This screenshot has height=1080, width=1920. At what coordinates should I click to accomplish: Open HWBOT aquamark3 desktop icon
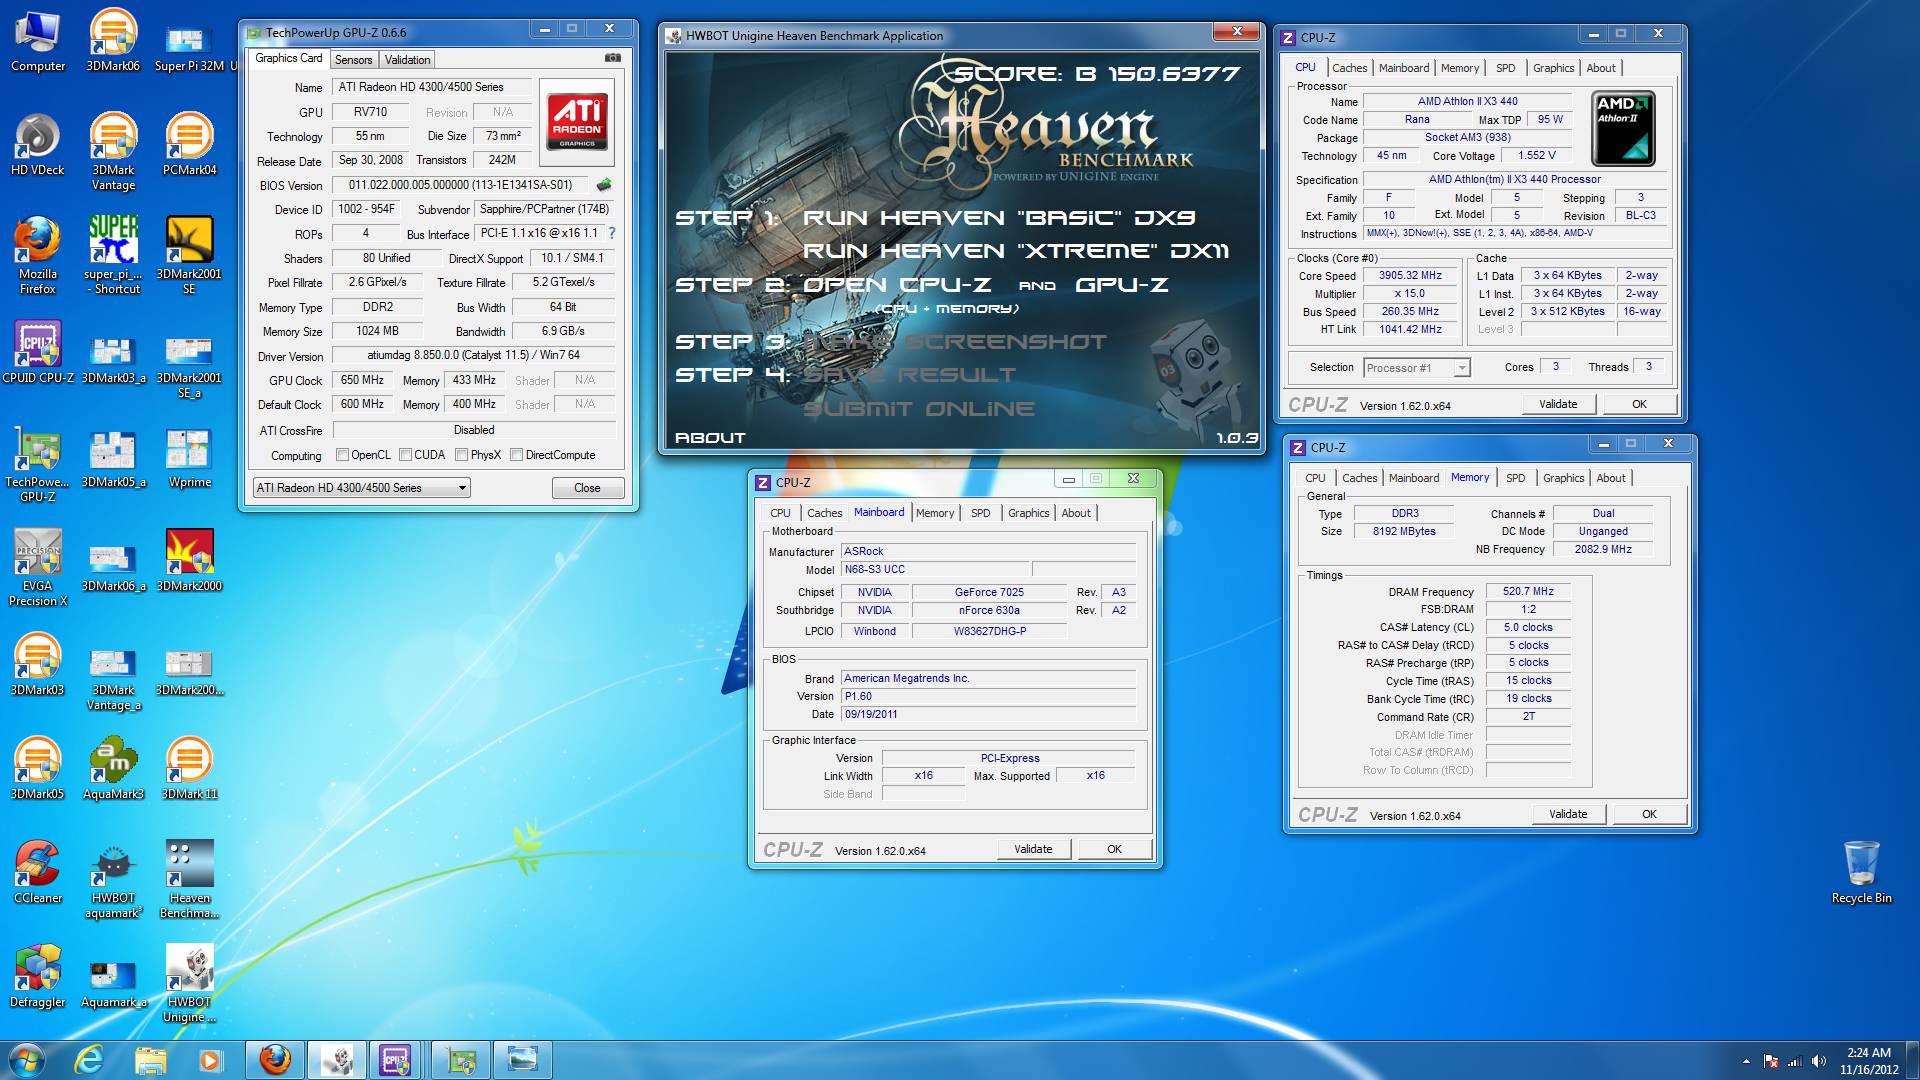113,879
